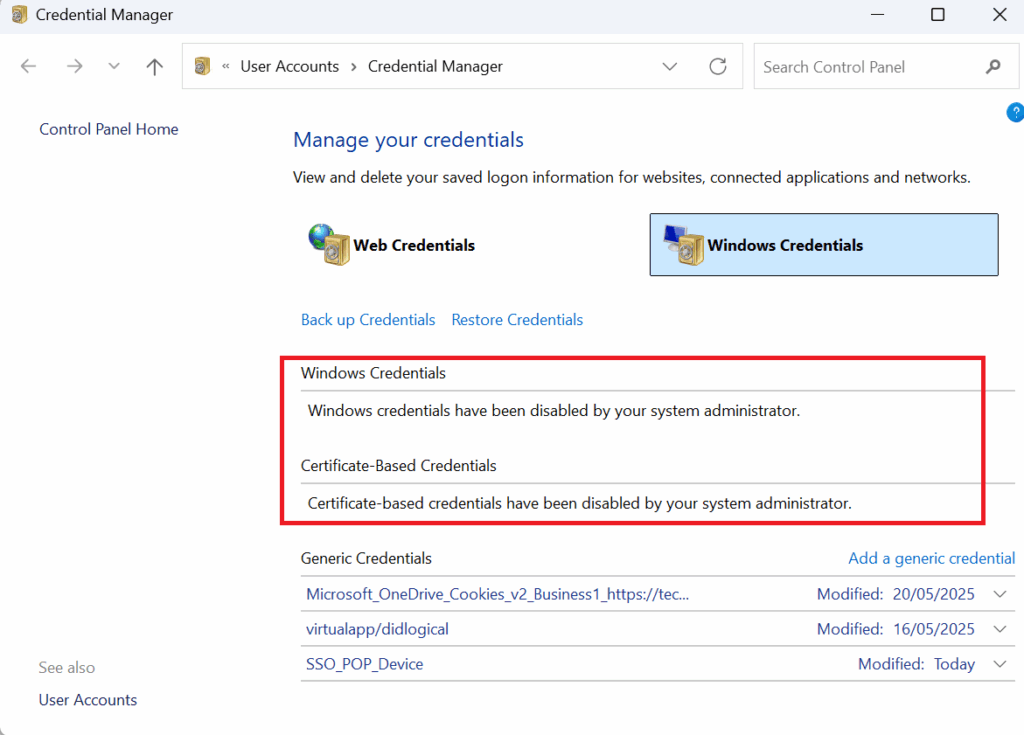Screen dimensions: 1024x735
Task: Expand the SSO_POP_Device credential chevron
Action: [x=1001, y=664]
